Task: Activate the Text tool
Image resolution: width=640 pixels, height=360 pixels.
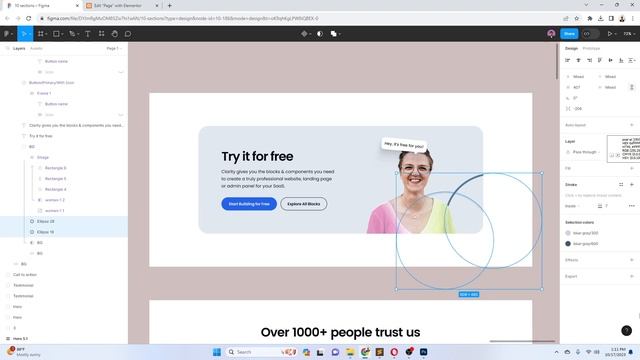Action: click(87, 34)
